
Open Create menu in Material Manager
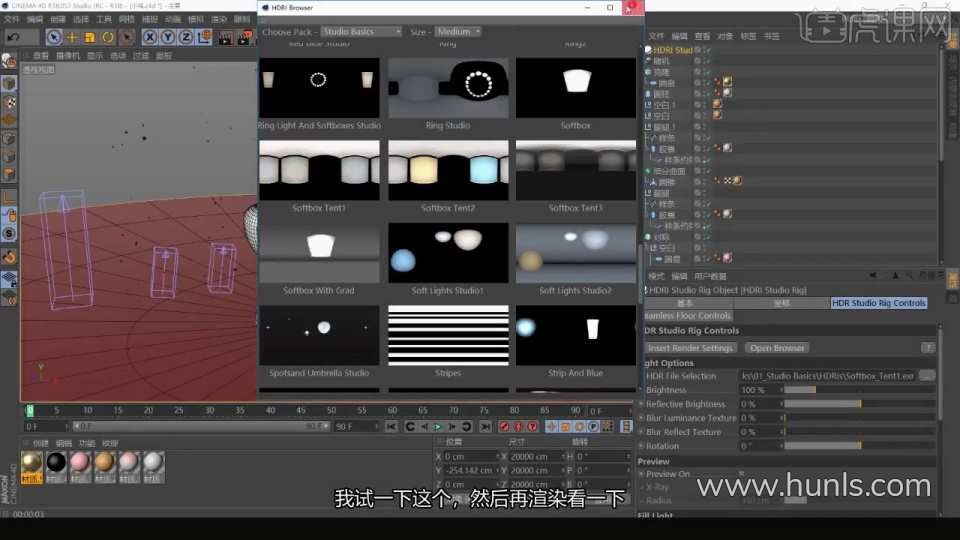click(40, 443)
